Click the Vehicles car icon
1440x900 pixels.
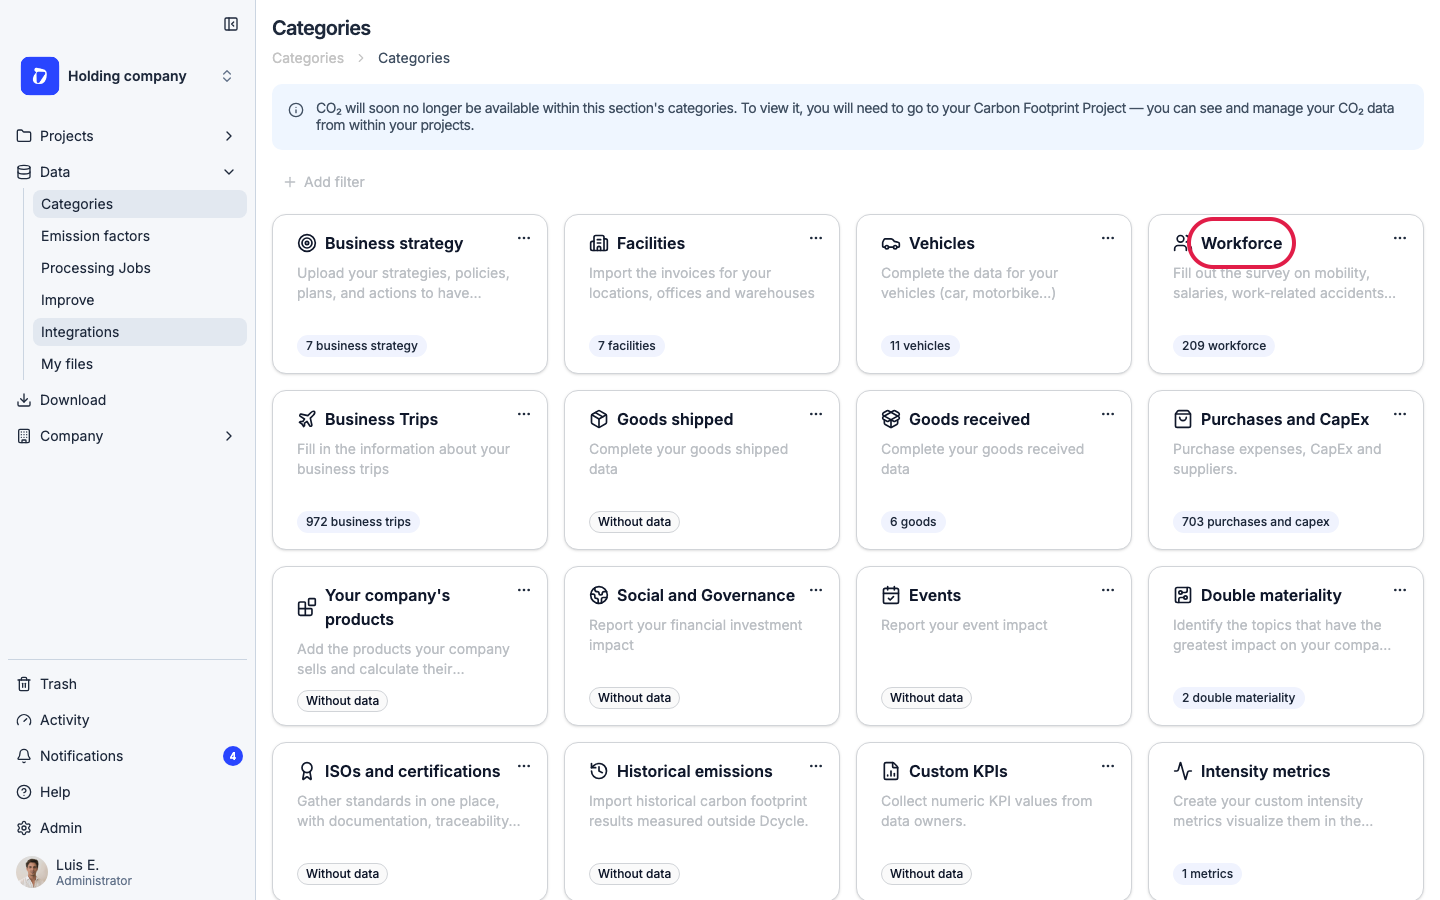tap(891, 243)
